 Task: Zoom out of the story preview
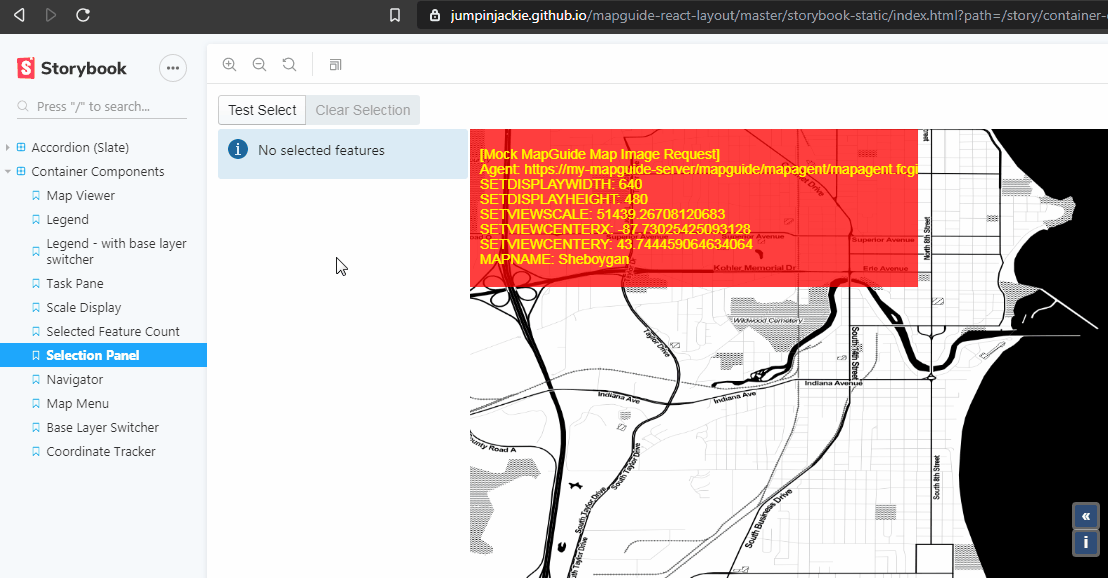259,64
